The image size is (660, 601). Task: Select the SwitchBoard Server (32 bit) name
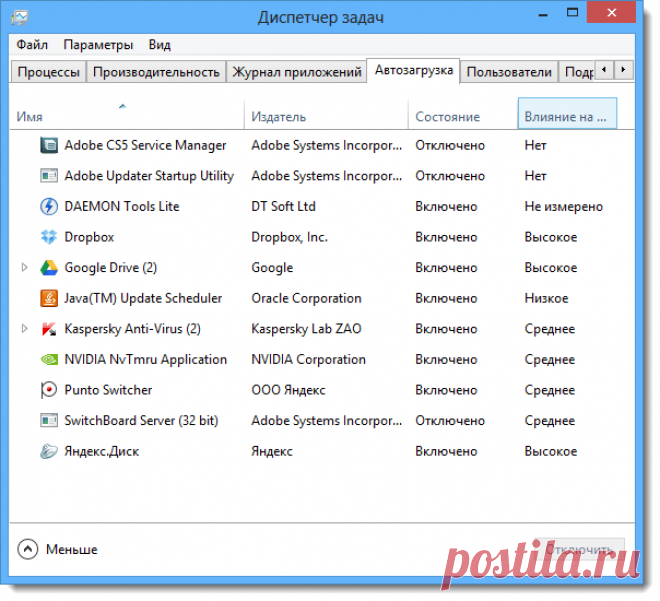pyautogui.click(x=141, y=420)
